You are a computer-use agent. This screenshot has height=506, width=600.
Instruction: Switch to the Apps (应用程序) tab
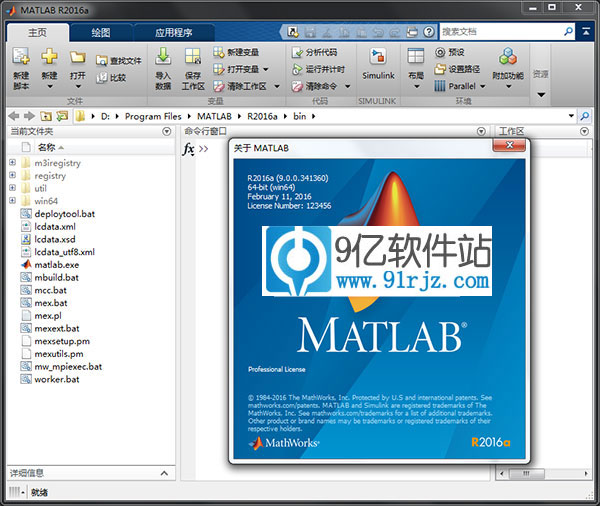click(x=174, y=33)
